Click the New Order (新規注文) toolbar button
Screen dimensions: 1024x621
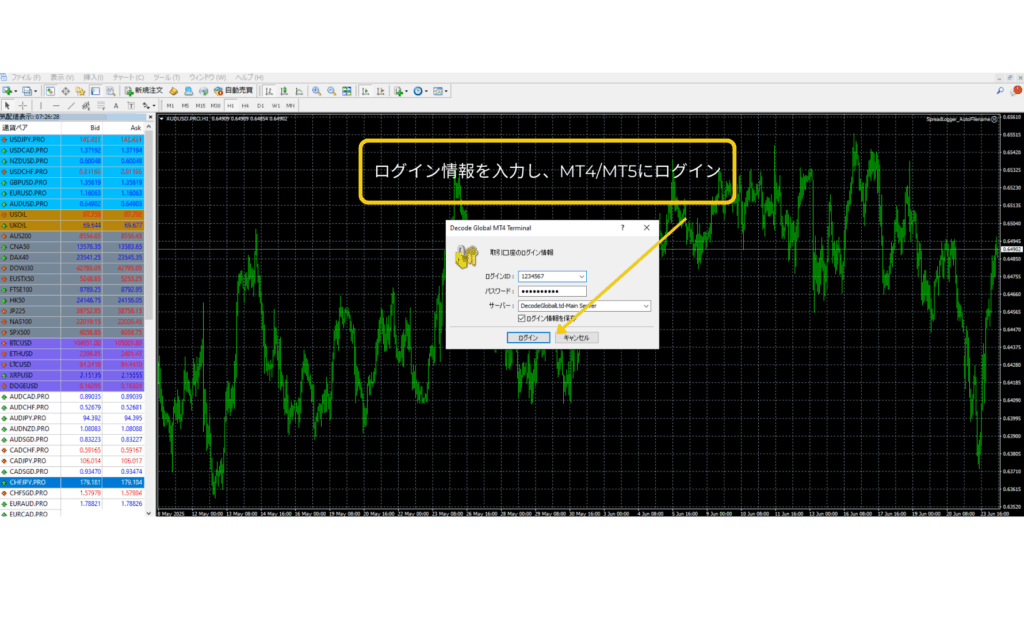143,91
